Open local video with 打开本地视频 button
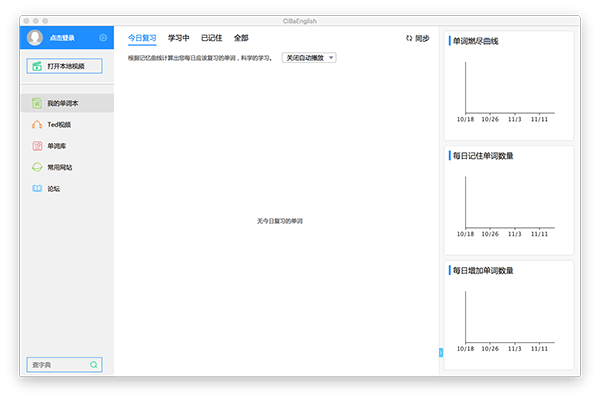 (64, 66)
